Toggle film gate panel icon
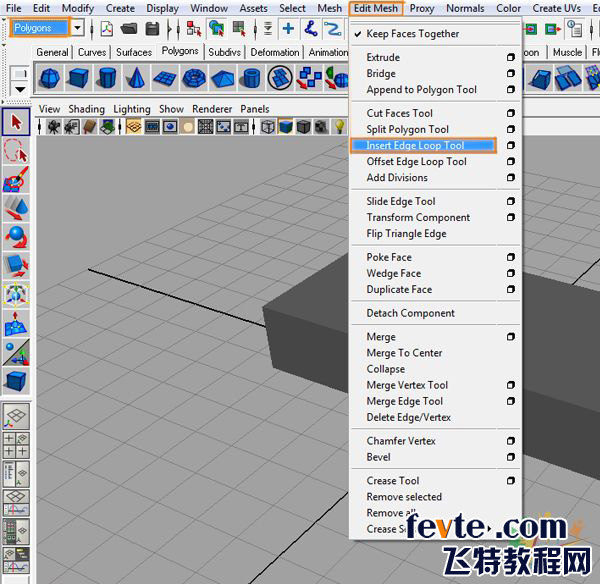 pyautogui.click(x=152, y=127)
